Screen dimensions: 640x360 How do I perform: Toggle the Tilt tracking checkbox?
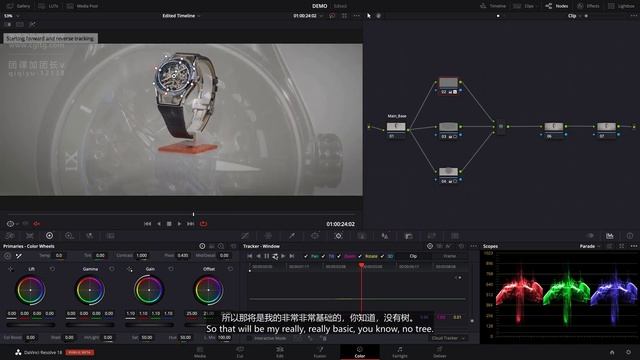(x=323, y=256)
